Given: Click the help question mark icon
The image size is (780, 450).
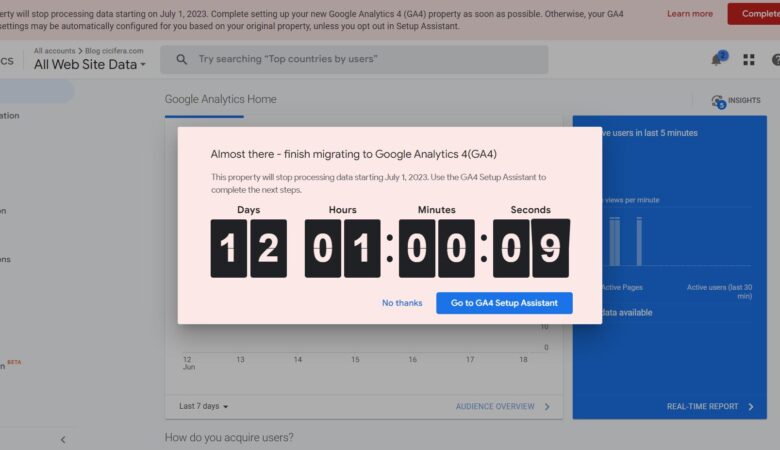Looking at the screenshot, I should (776, 60).
